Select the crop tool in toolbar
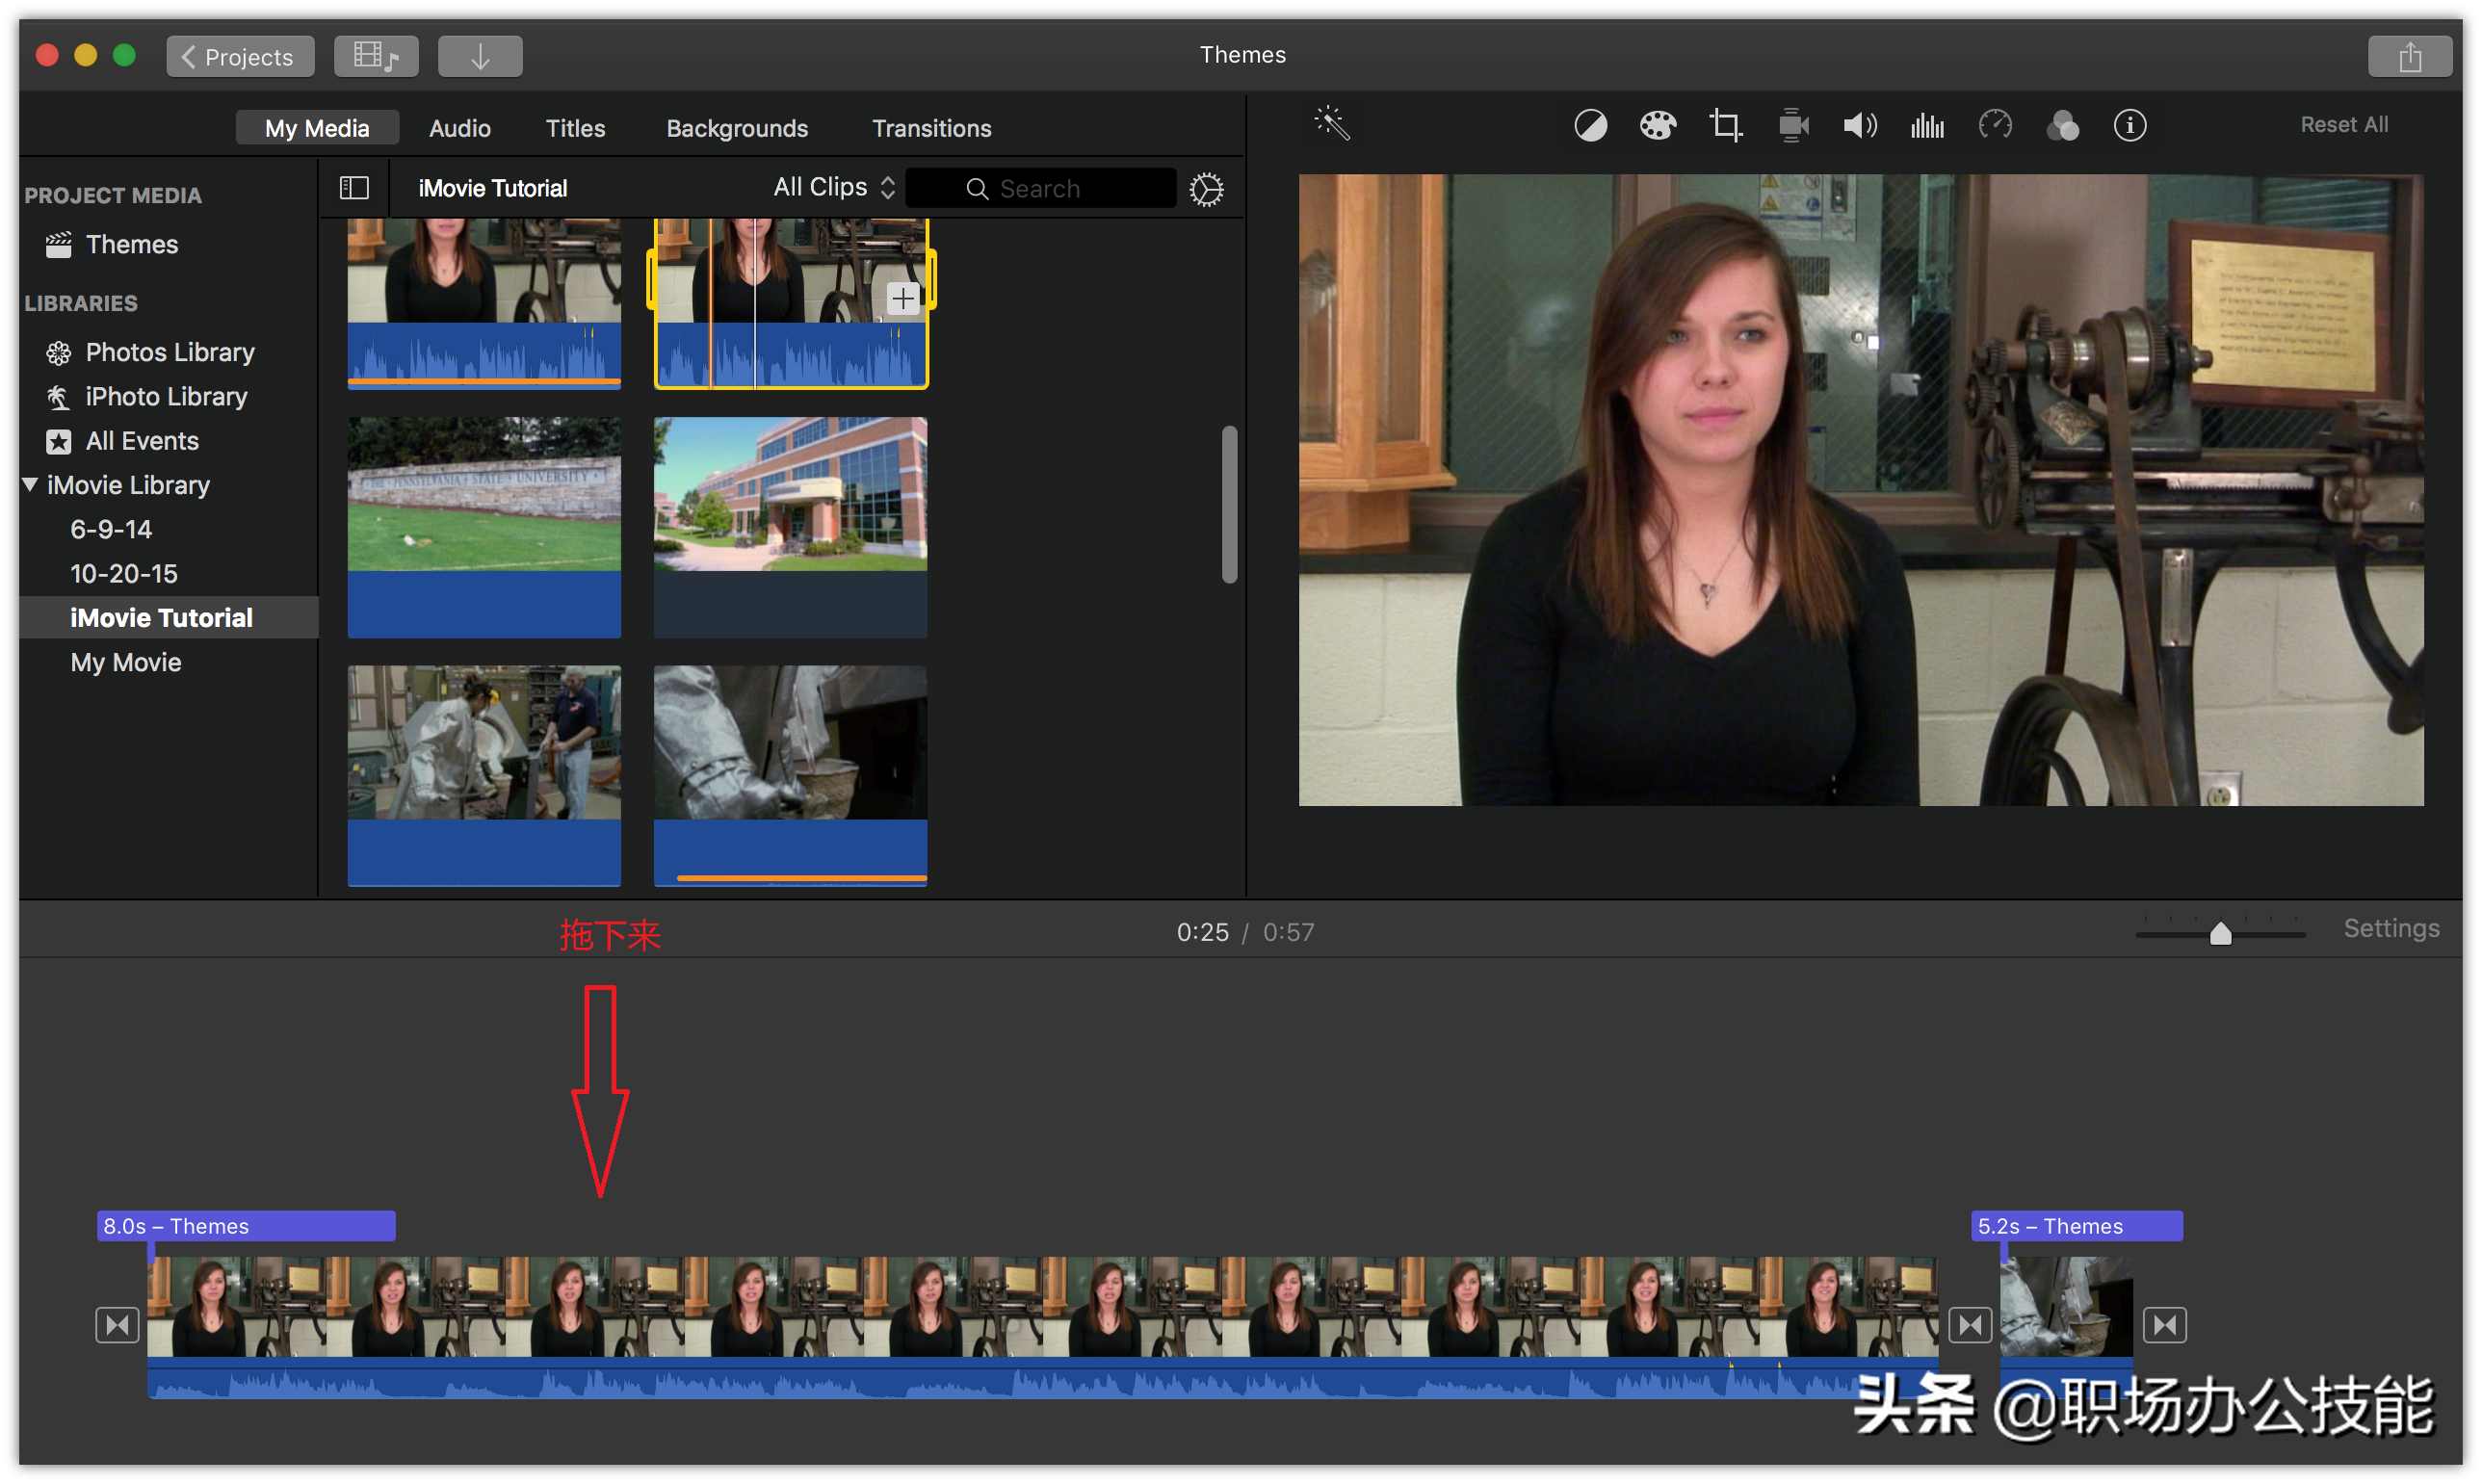The height and width of the screenshot is (1484, 2482). [x=1724, y=125]
